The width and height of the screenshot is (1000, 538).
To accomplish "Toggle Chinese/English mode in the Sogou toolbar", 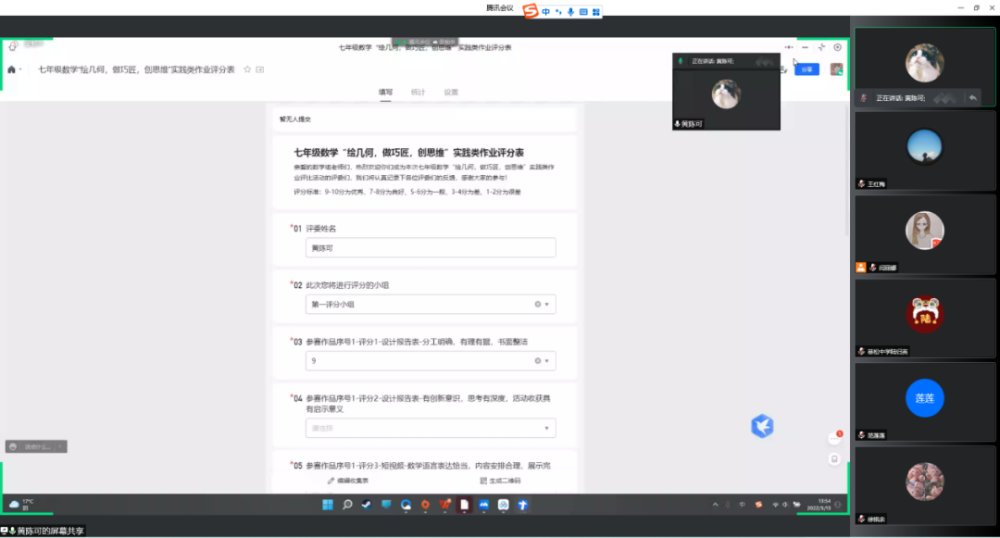I will point(545,12).
